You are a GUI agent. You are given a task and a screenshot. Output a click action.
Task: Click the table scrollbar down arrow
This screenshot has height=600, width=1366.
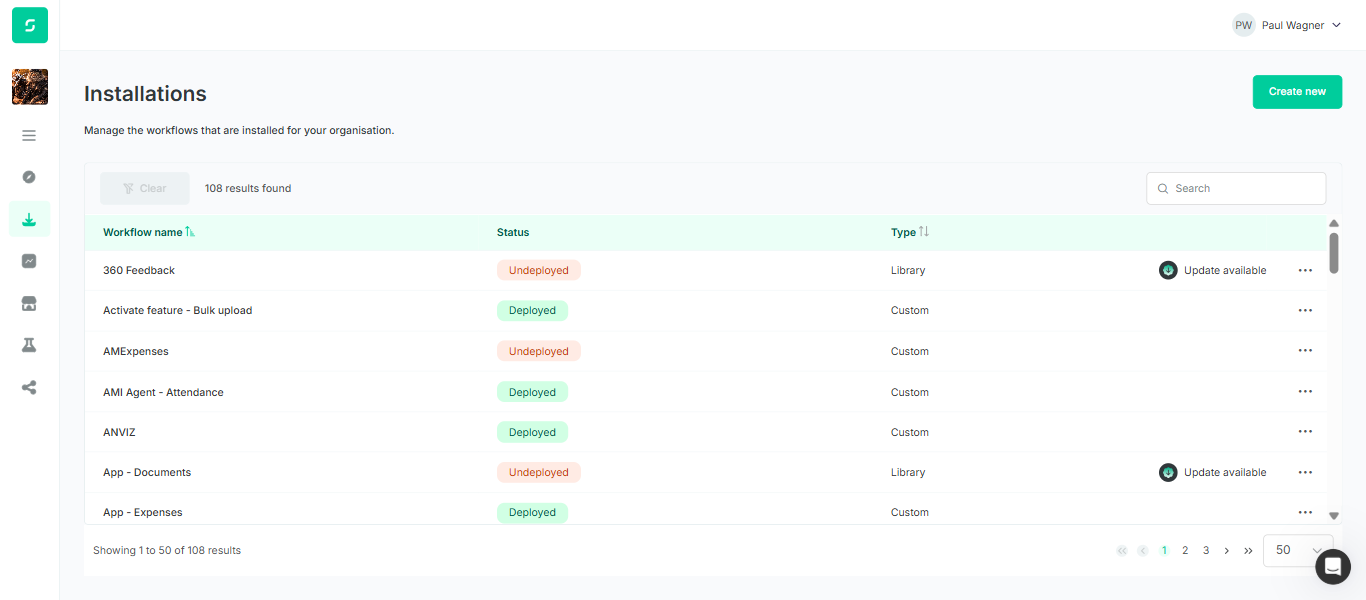pyautogui.click(x=1333, y=516)
